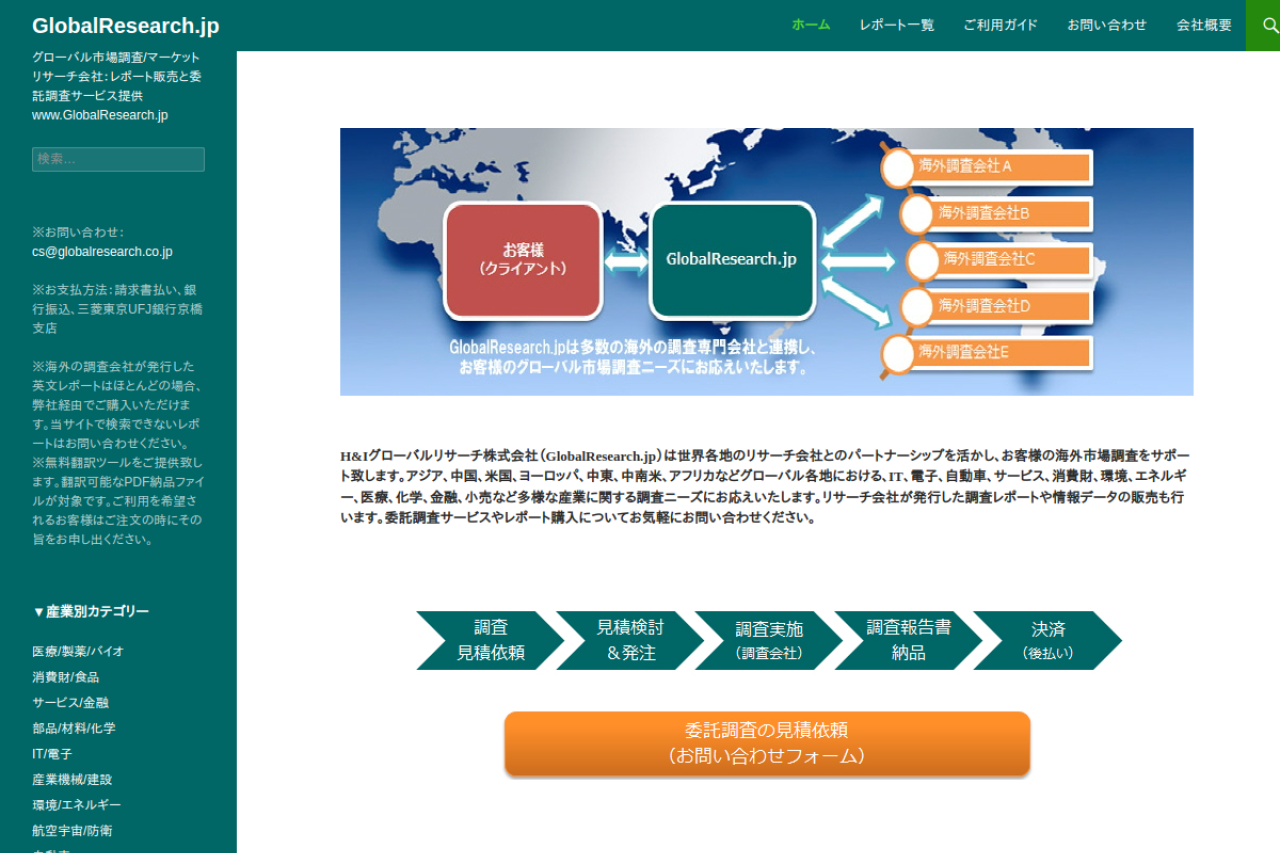Open the お問い合わせ menu item

click(1107, 25)
